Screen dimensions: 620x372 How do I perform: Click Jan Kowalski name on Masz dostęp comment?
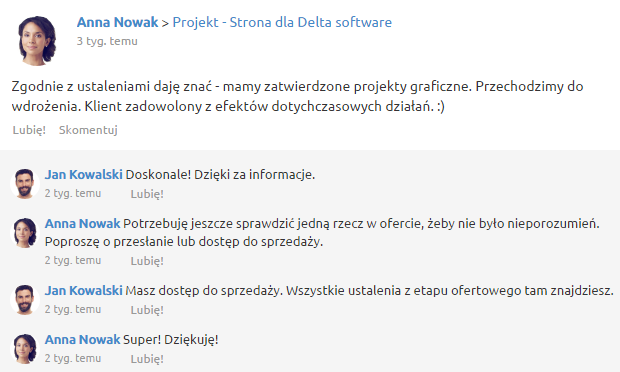pyautogui.click(x=83, y=291)
